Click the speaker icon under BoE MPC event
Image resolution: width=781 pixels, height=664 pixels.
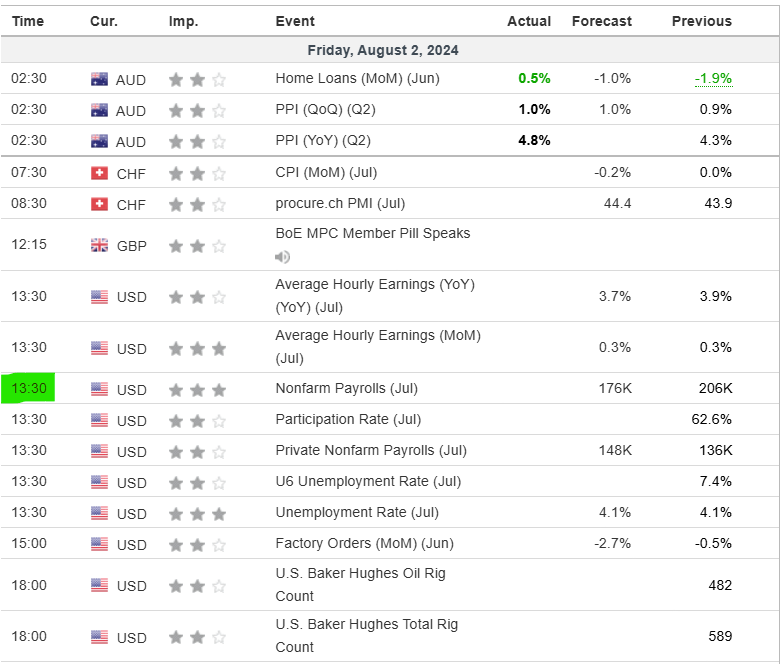[x=283, y=257]
